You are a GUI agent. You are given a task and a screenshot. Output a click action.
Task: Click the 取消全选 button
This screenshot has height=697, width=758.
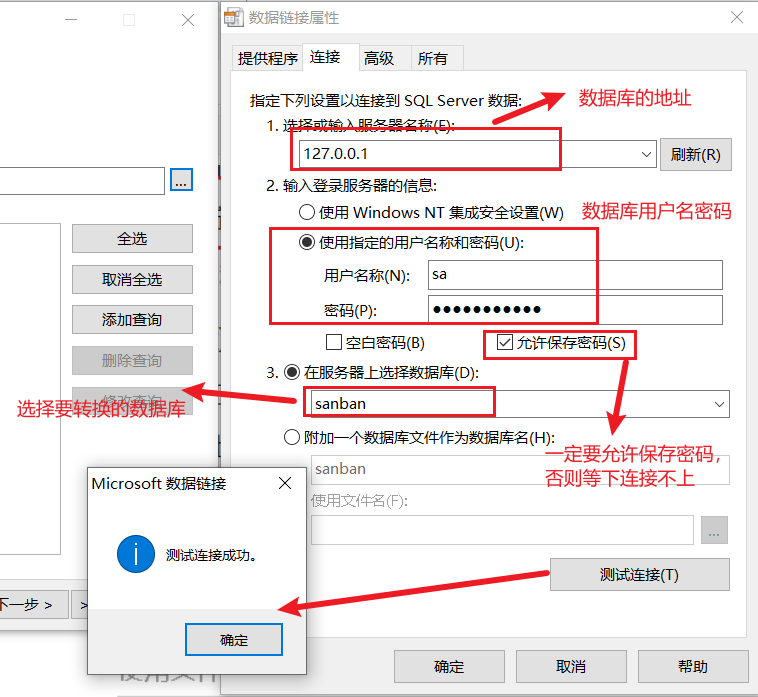coord(132,279)
